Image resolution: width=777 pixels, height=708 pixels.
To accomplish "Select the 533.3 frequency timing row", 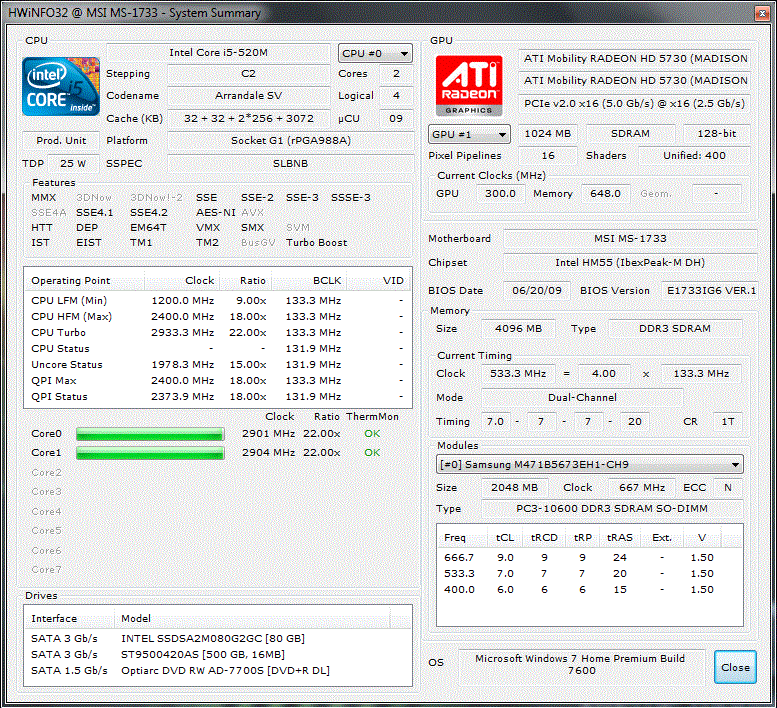I will [590, 573].
